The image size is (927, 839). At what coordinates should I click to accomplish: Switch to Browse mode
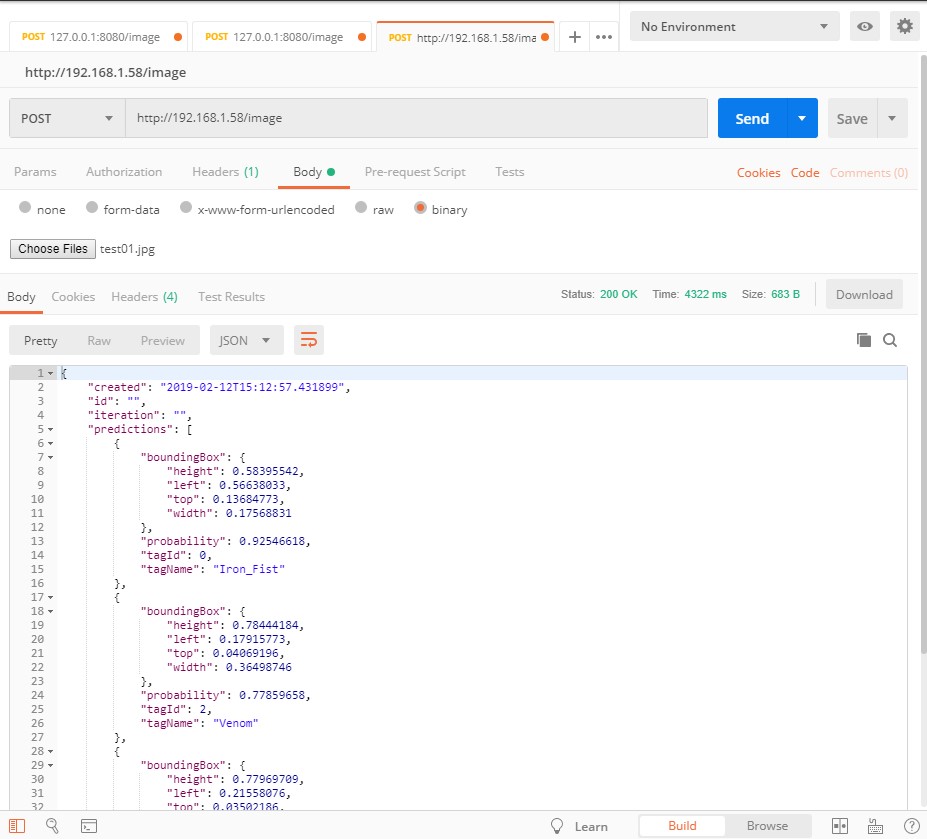[x=767, y=826]
